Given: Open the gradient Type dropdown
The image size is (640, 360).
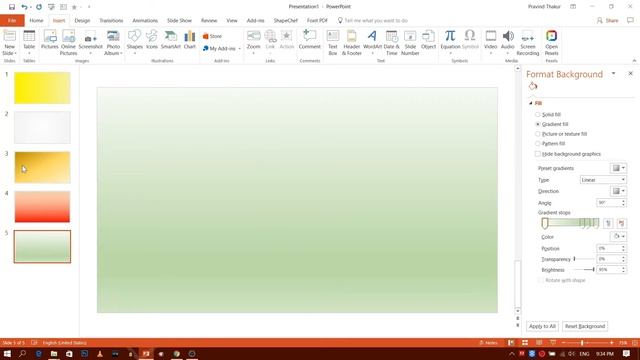Looking at the screenshot, I should [603, 180].
